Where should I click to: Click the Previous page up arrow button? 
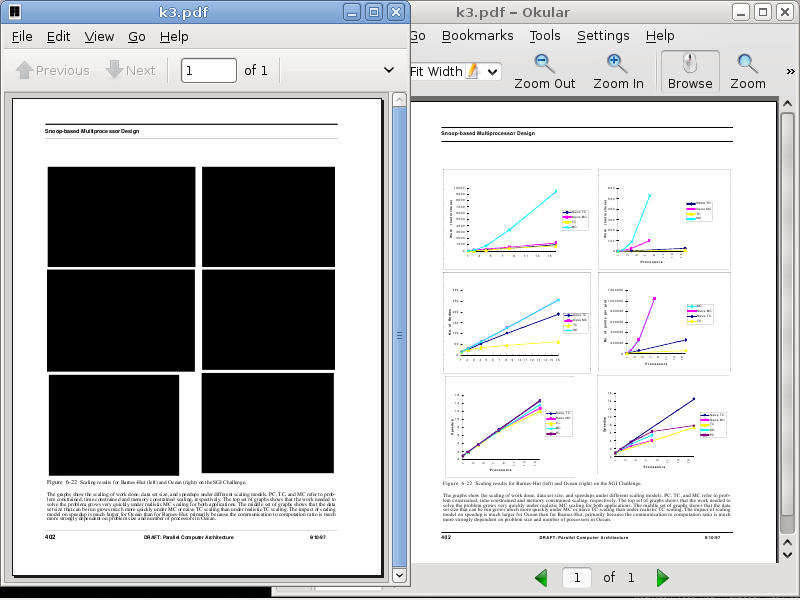53,71
